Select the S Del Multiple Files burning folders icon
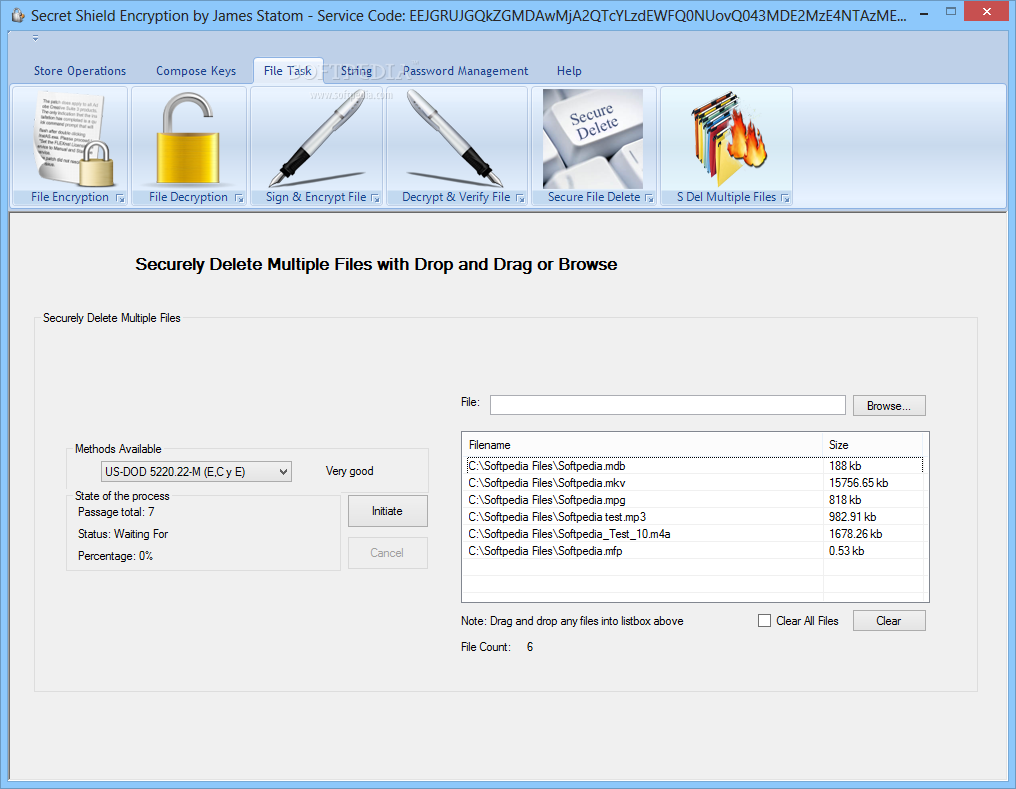This screenshot has height=789, width=1016. (x=729, y=139)
